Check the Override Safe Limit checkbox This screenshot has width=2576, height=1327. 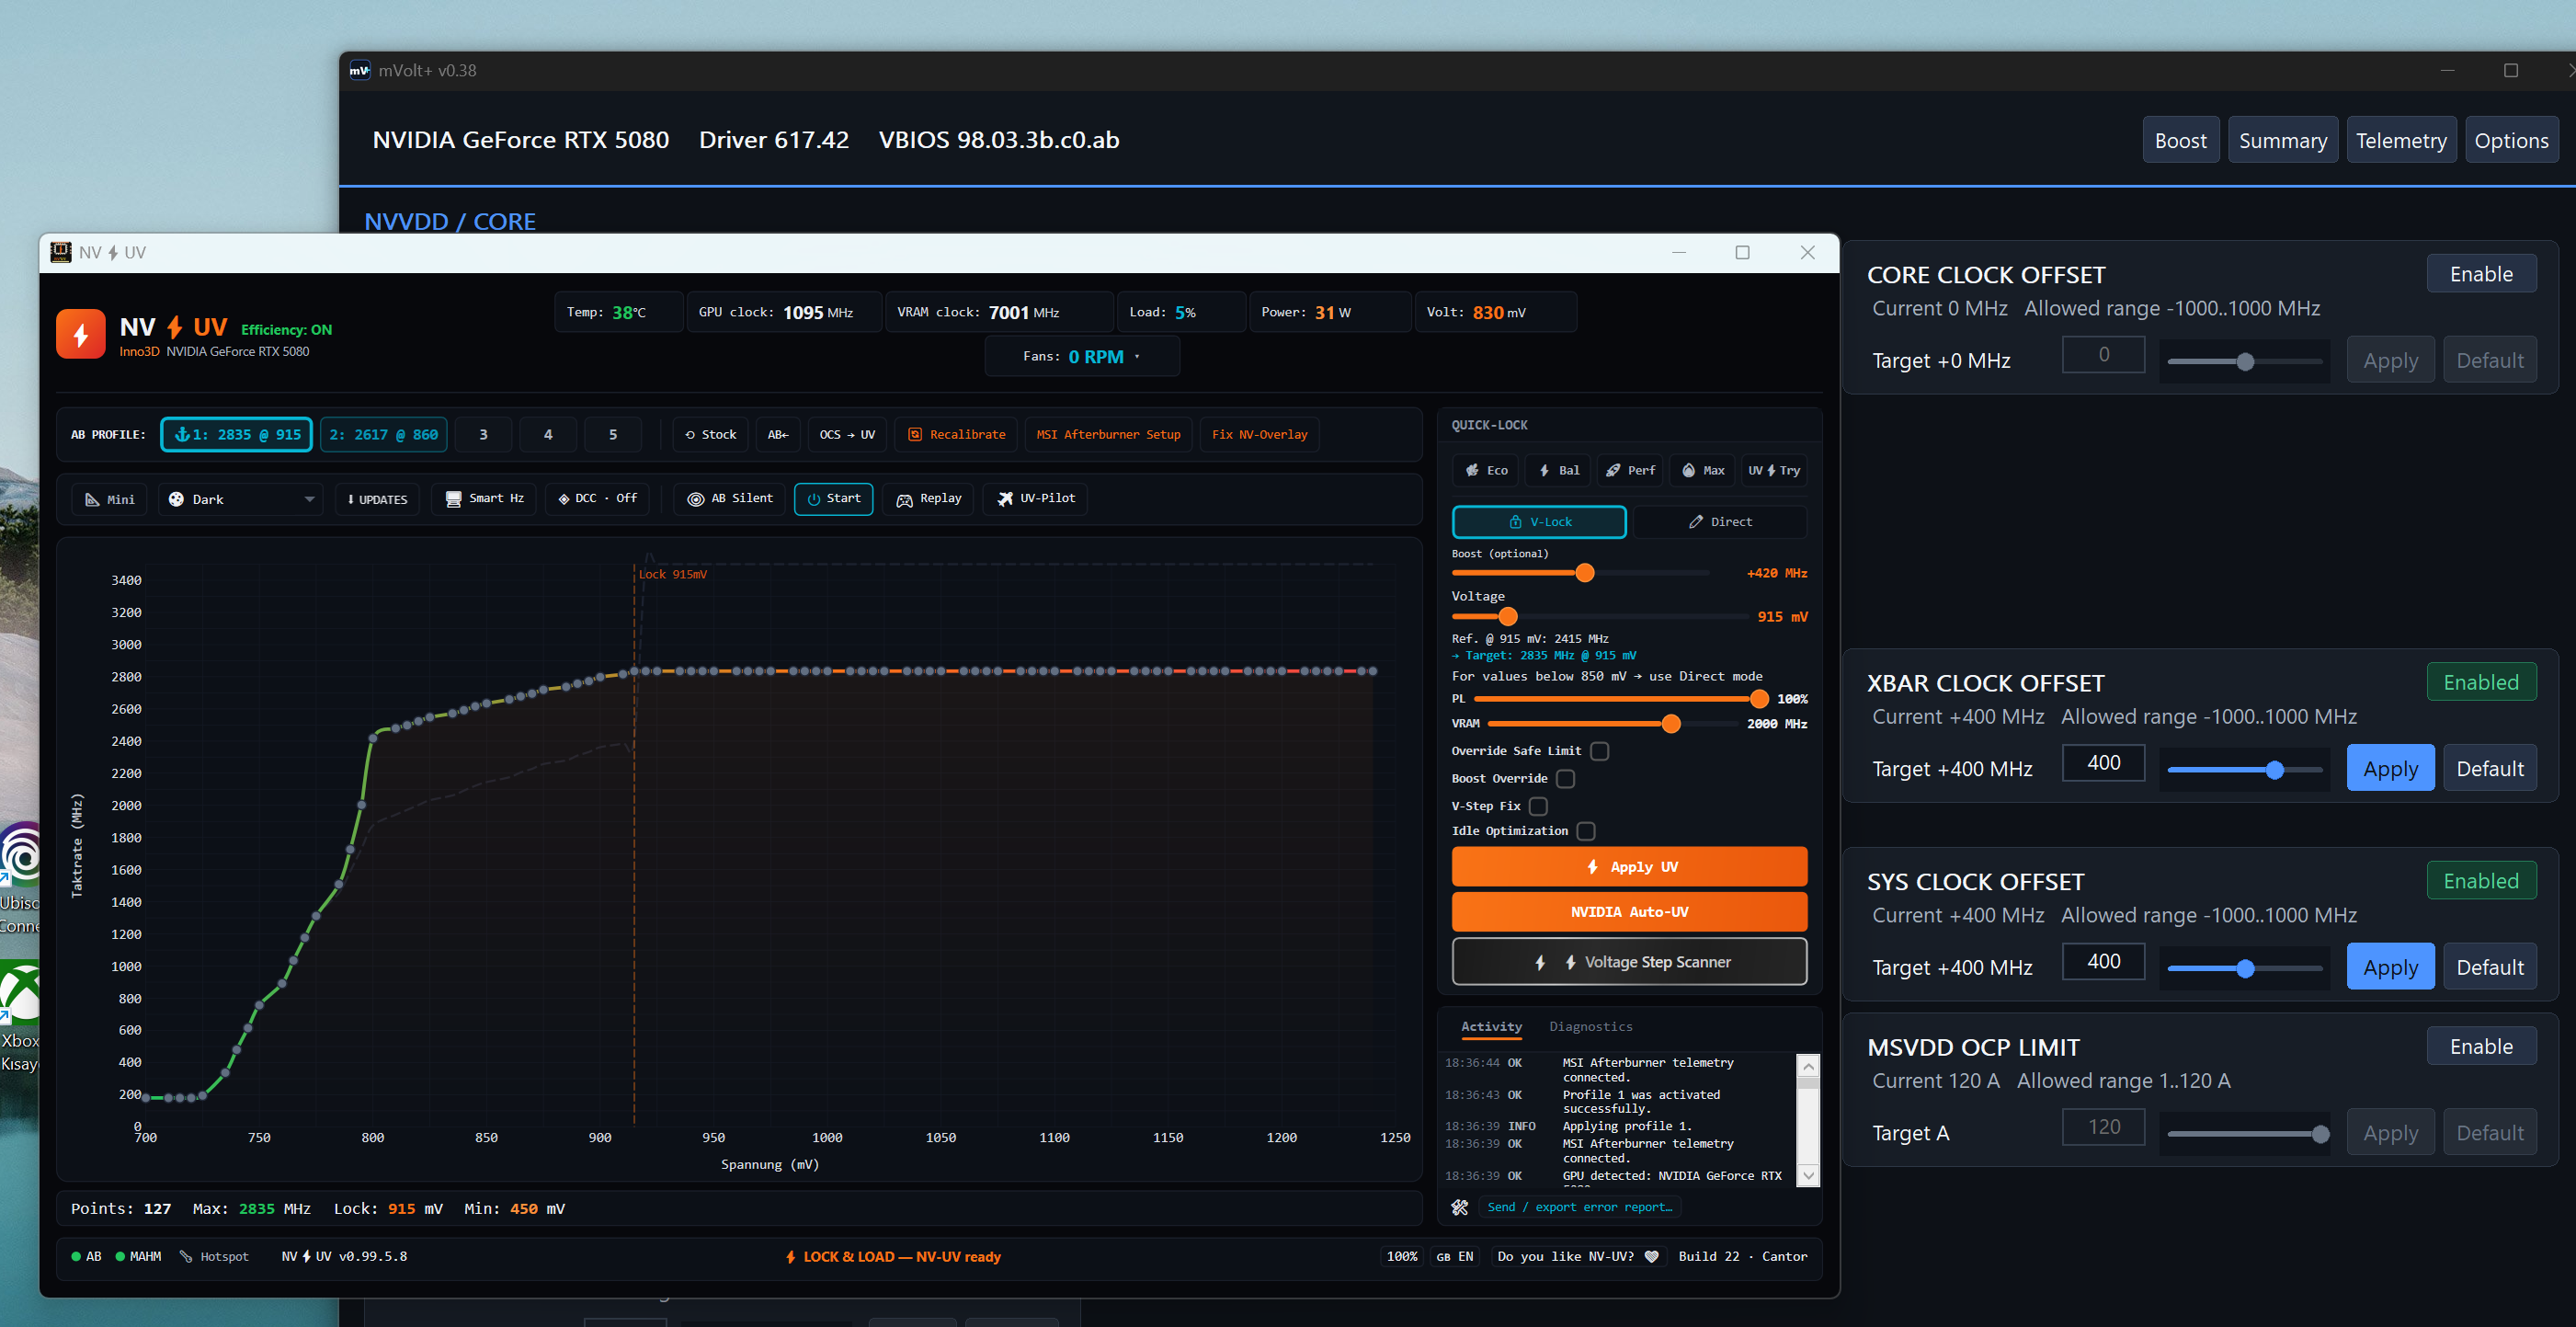pyautogui.click(x=1600, y=751)
